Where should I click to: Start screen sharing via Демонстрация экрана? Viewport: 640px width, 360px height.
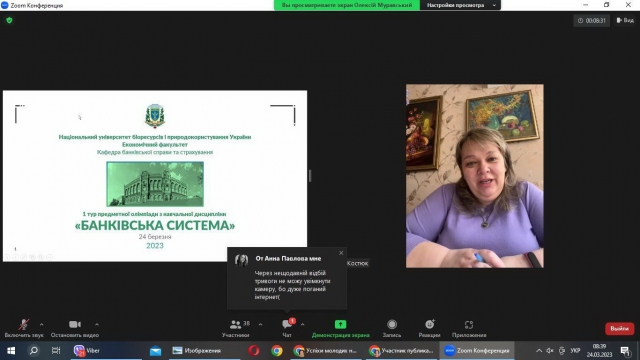(340, 328)
